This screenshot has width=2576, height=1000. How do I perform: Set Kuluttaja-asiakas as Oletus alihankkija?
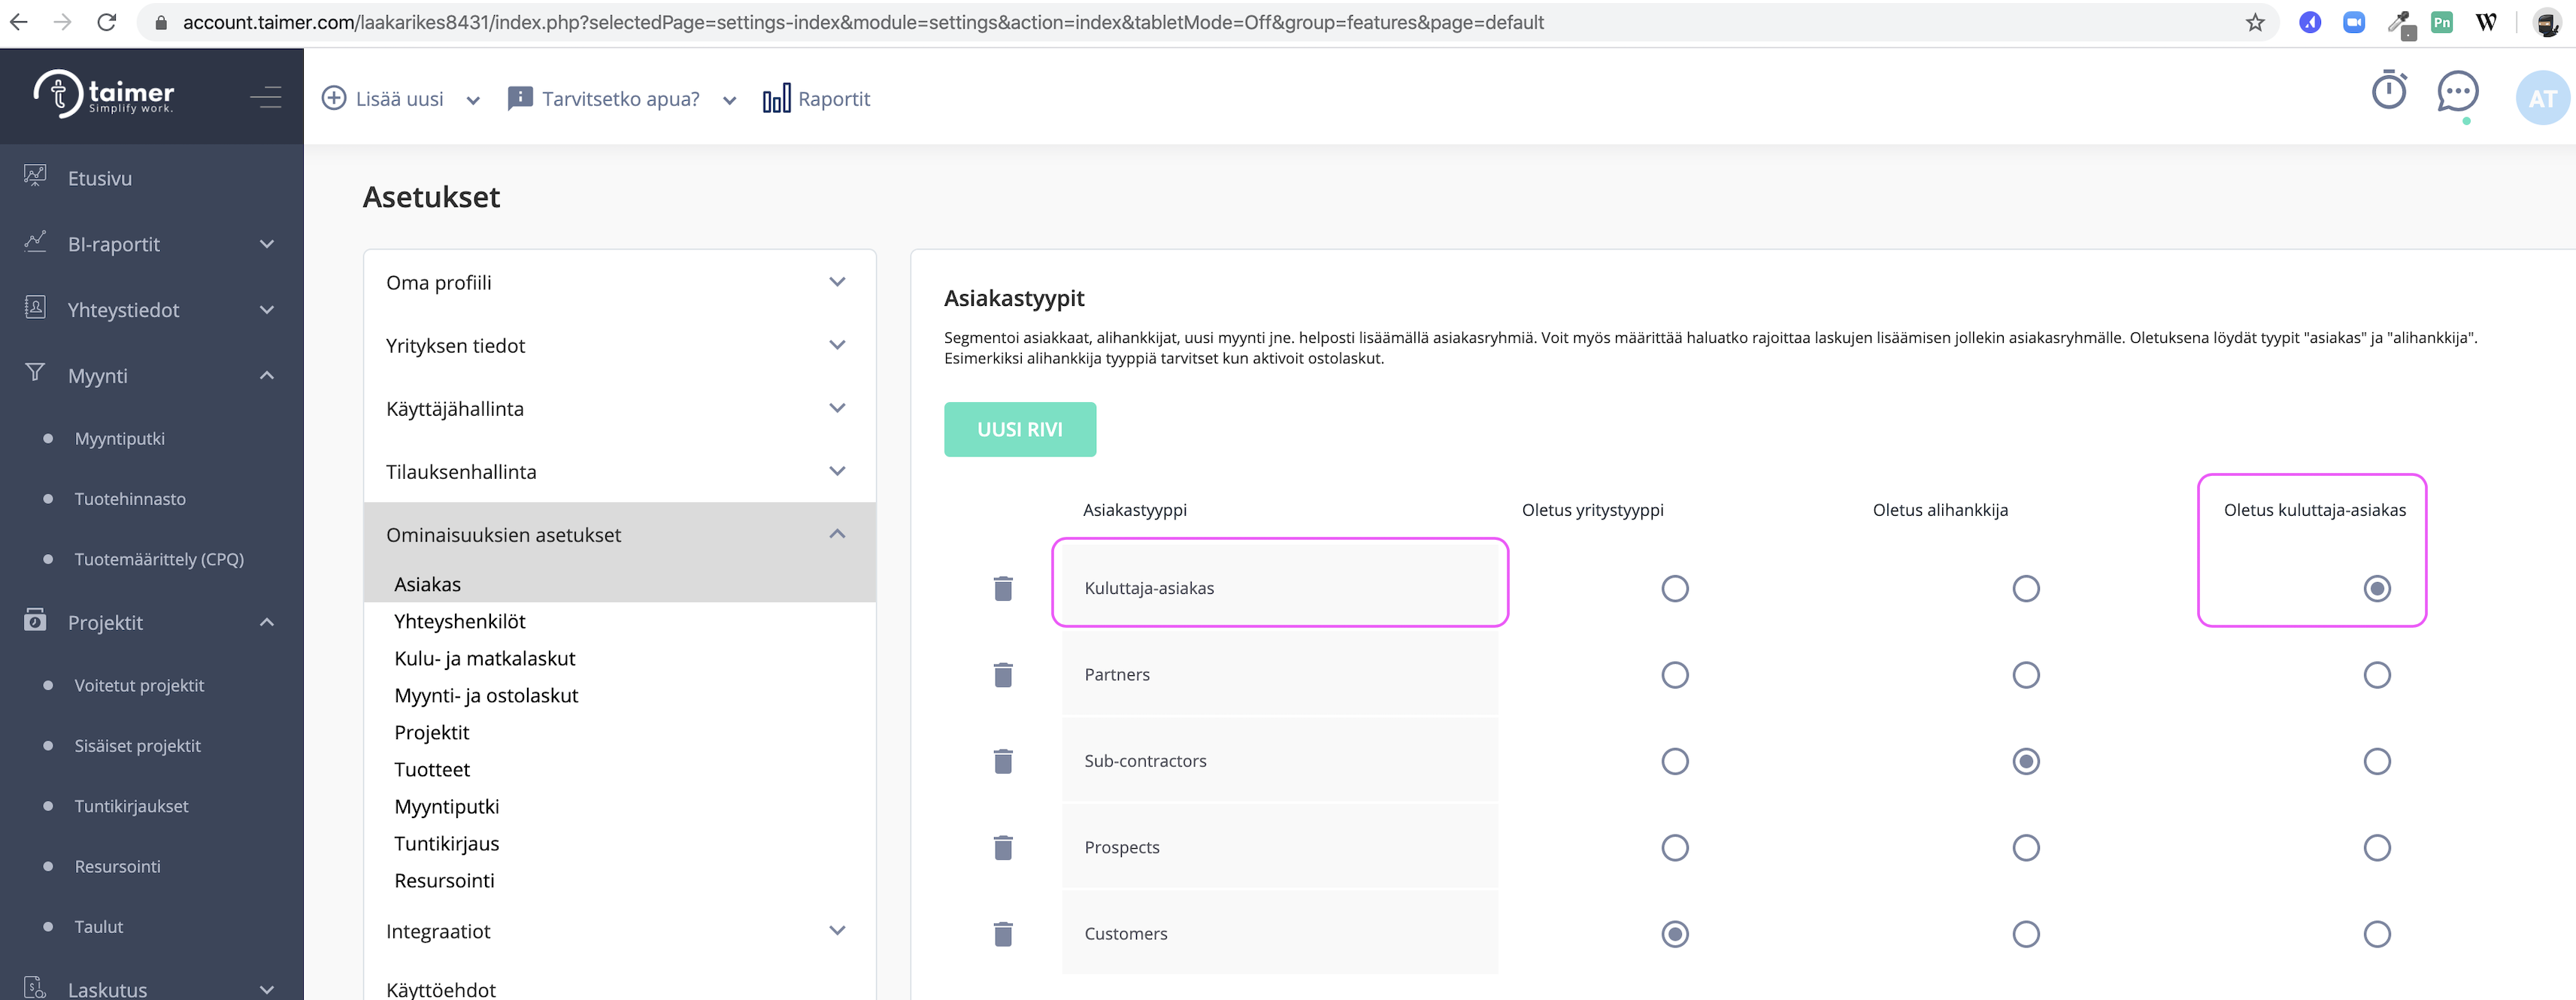coord(2025,588)
